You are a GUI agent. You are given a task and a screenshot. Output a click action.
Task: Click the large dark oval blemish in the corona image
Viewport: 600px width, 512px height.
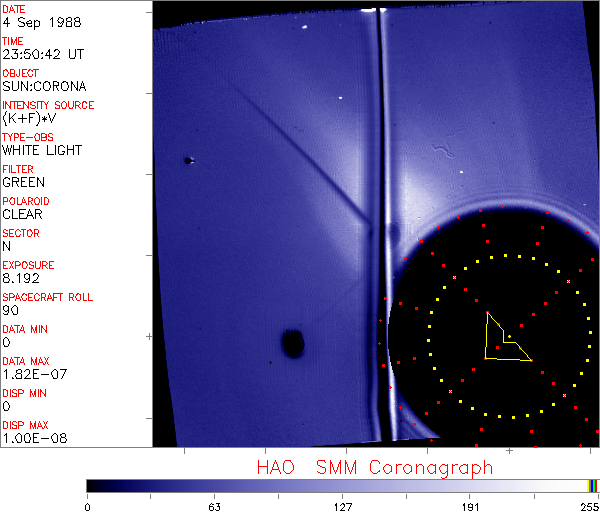(x=292, y=344)
